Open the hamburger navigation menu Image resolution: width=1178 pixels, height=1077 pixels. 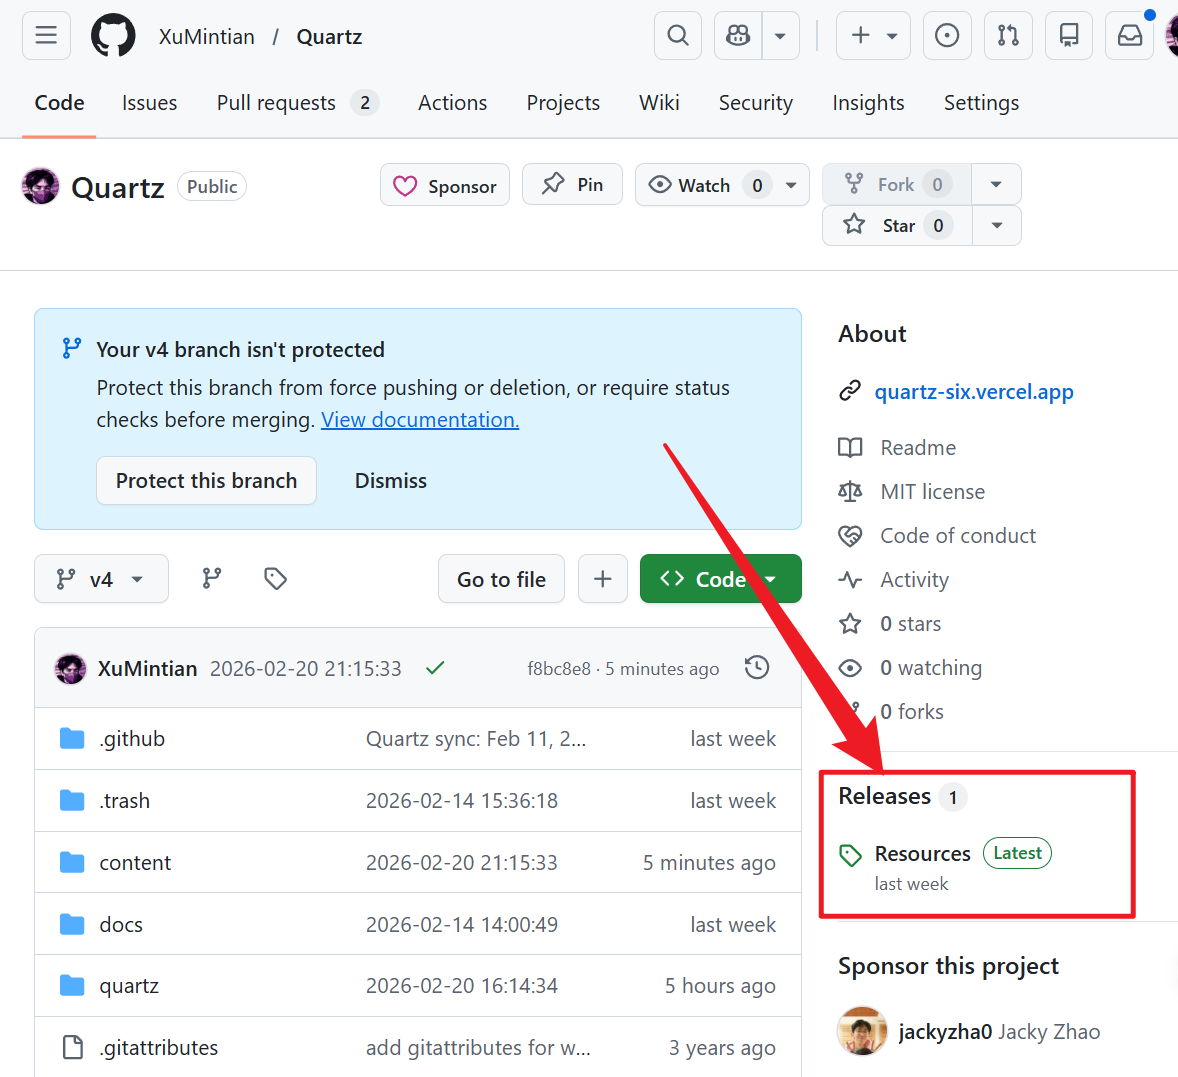click(46, 36)
